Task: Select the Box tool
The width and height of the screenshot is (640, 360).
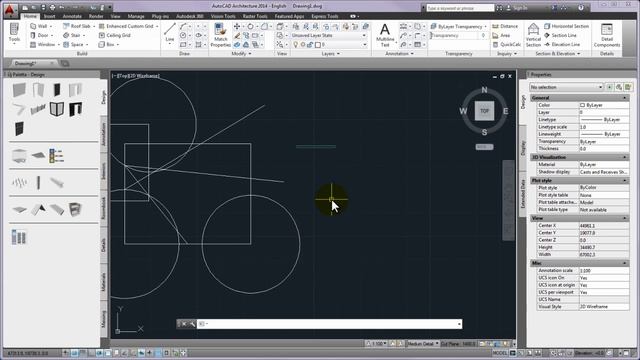Action: (x=107, y=44)
